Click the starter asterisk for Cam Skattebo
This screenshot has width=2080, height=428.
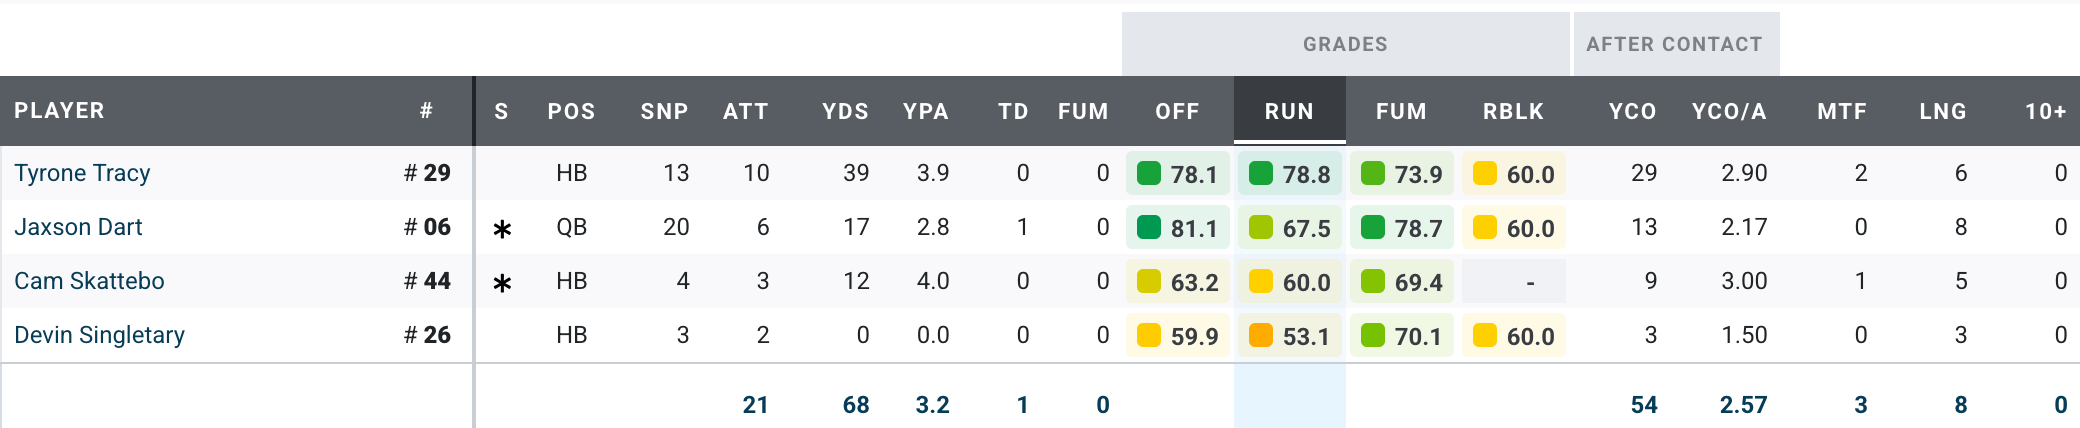(x=502, y=283)
